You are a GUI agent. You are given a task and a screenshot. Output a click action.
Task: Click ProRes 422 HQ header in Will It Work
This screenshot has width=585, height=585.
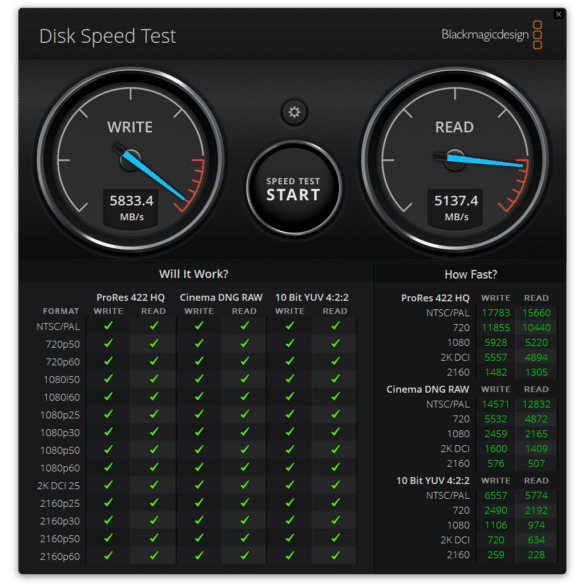point(130,297)
